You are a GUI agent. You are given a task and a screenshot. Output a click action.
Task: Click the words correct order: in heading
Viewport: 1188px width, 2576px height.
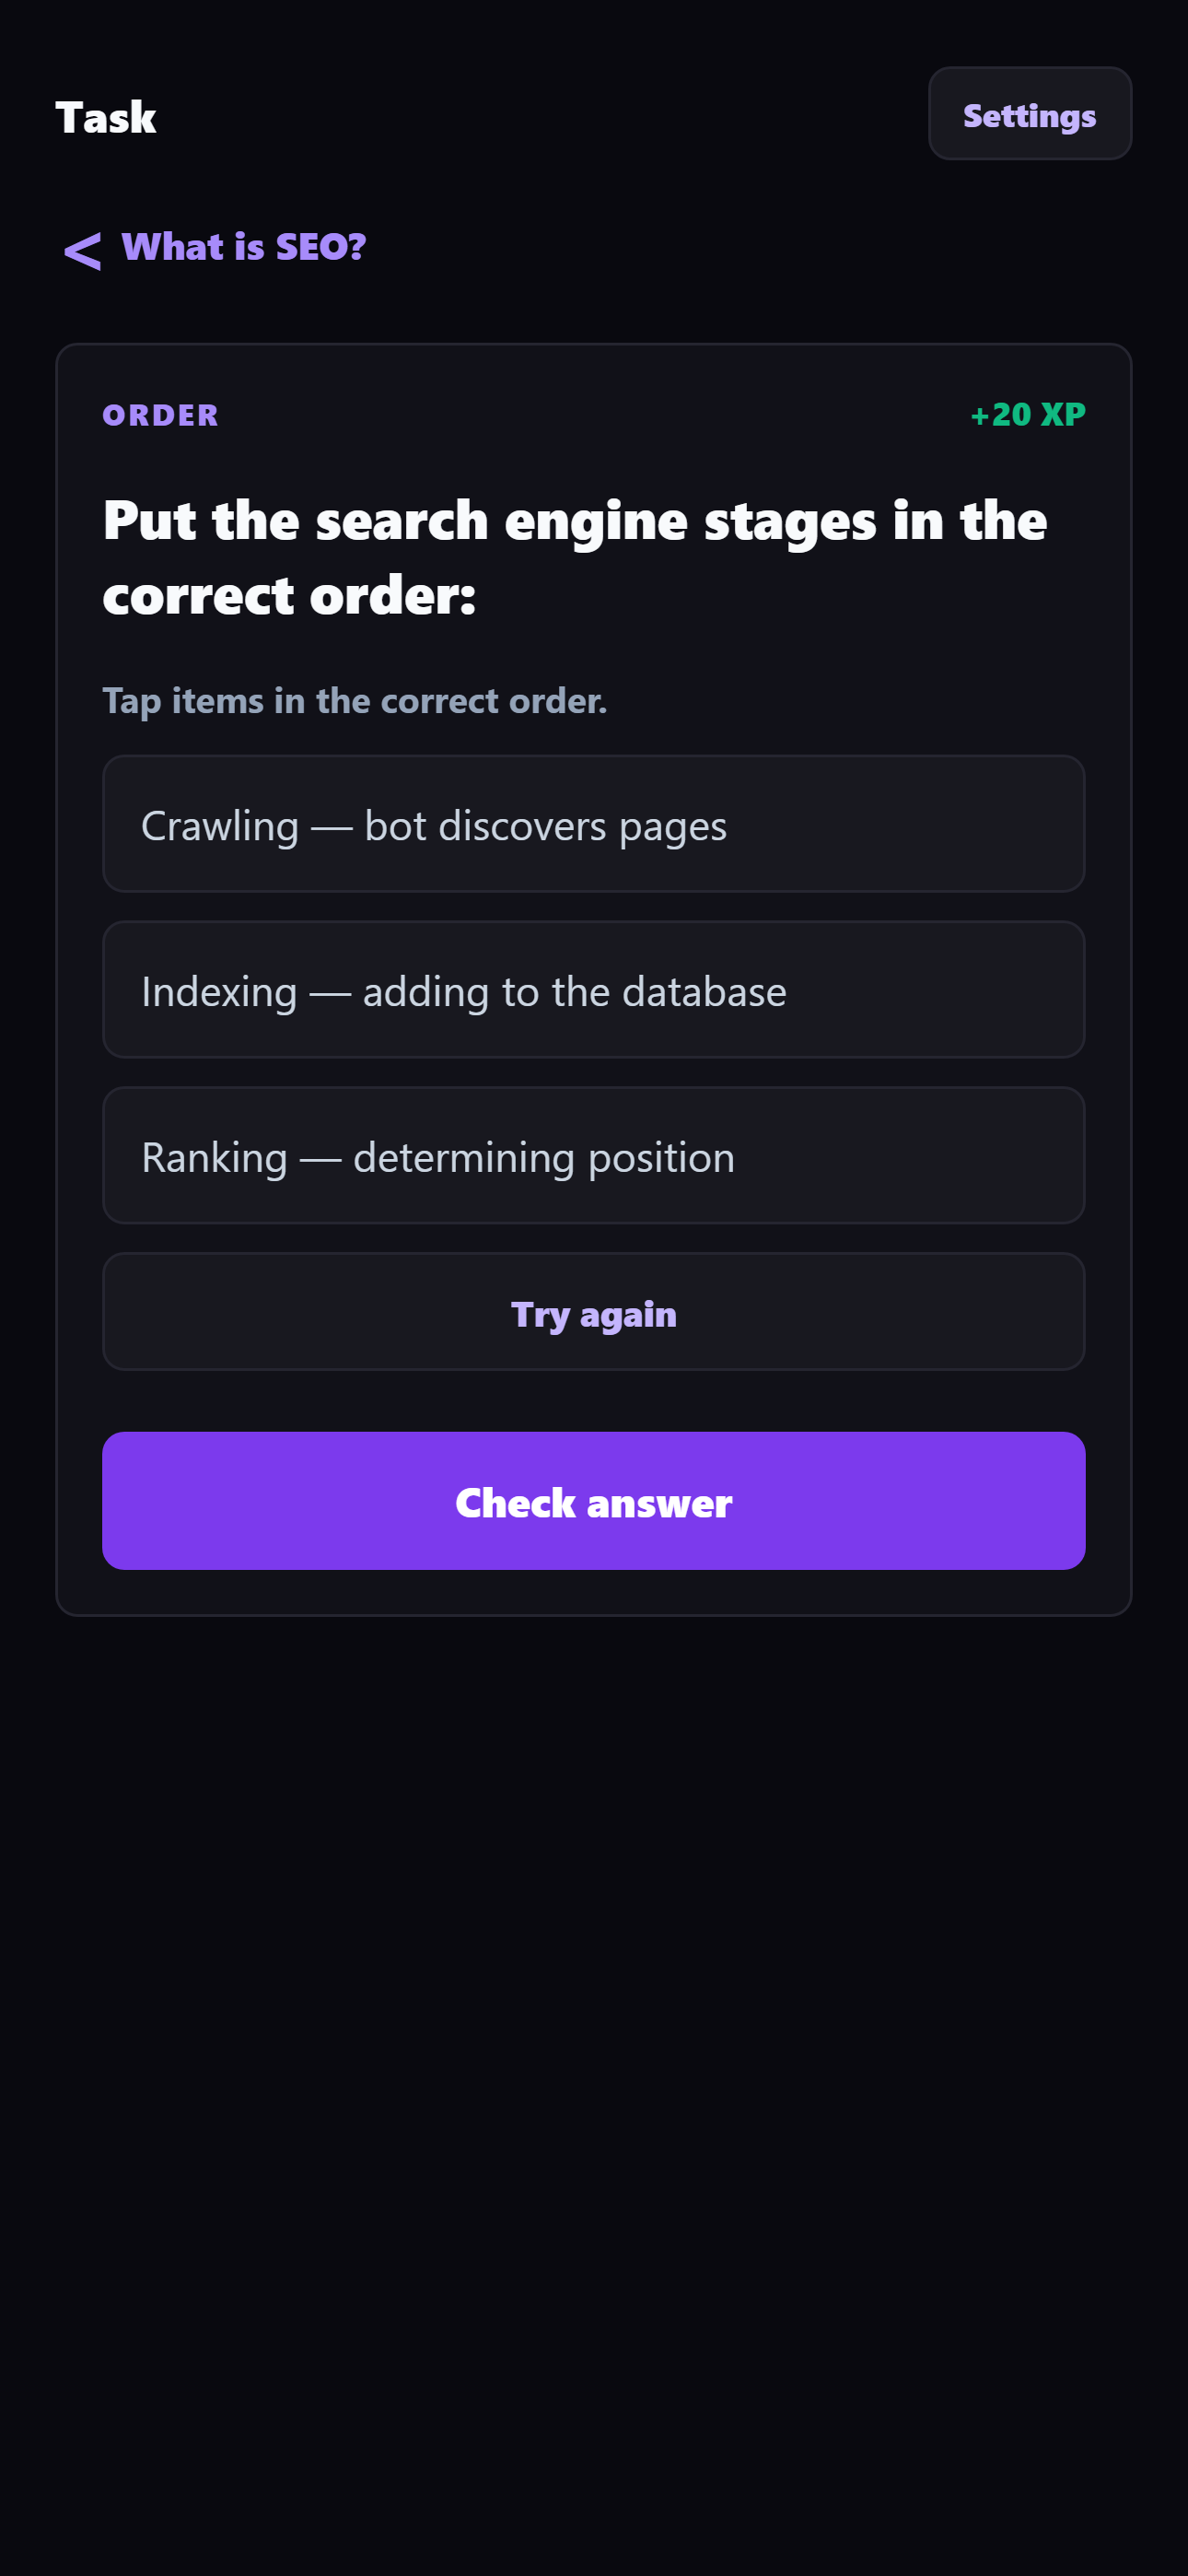pos(289,596)
